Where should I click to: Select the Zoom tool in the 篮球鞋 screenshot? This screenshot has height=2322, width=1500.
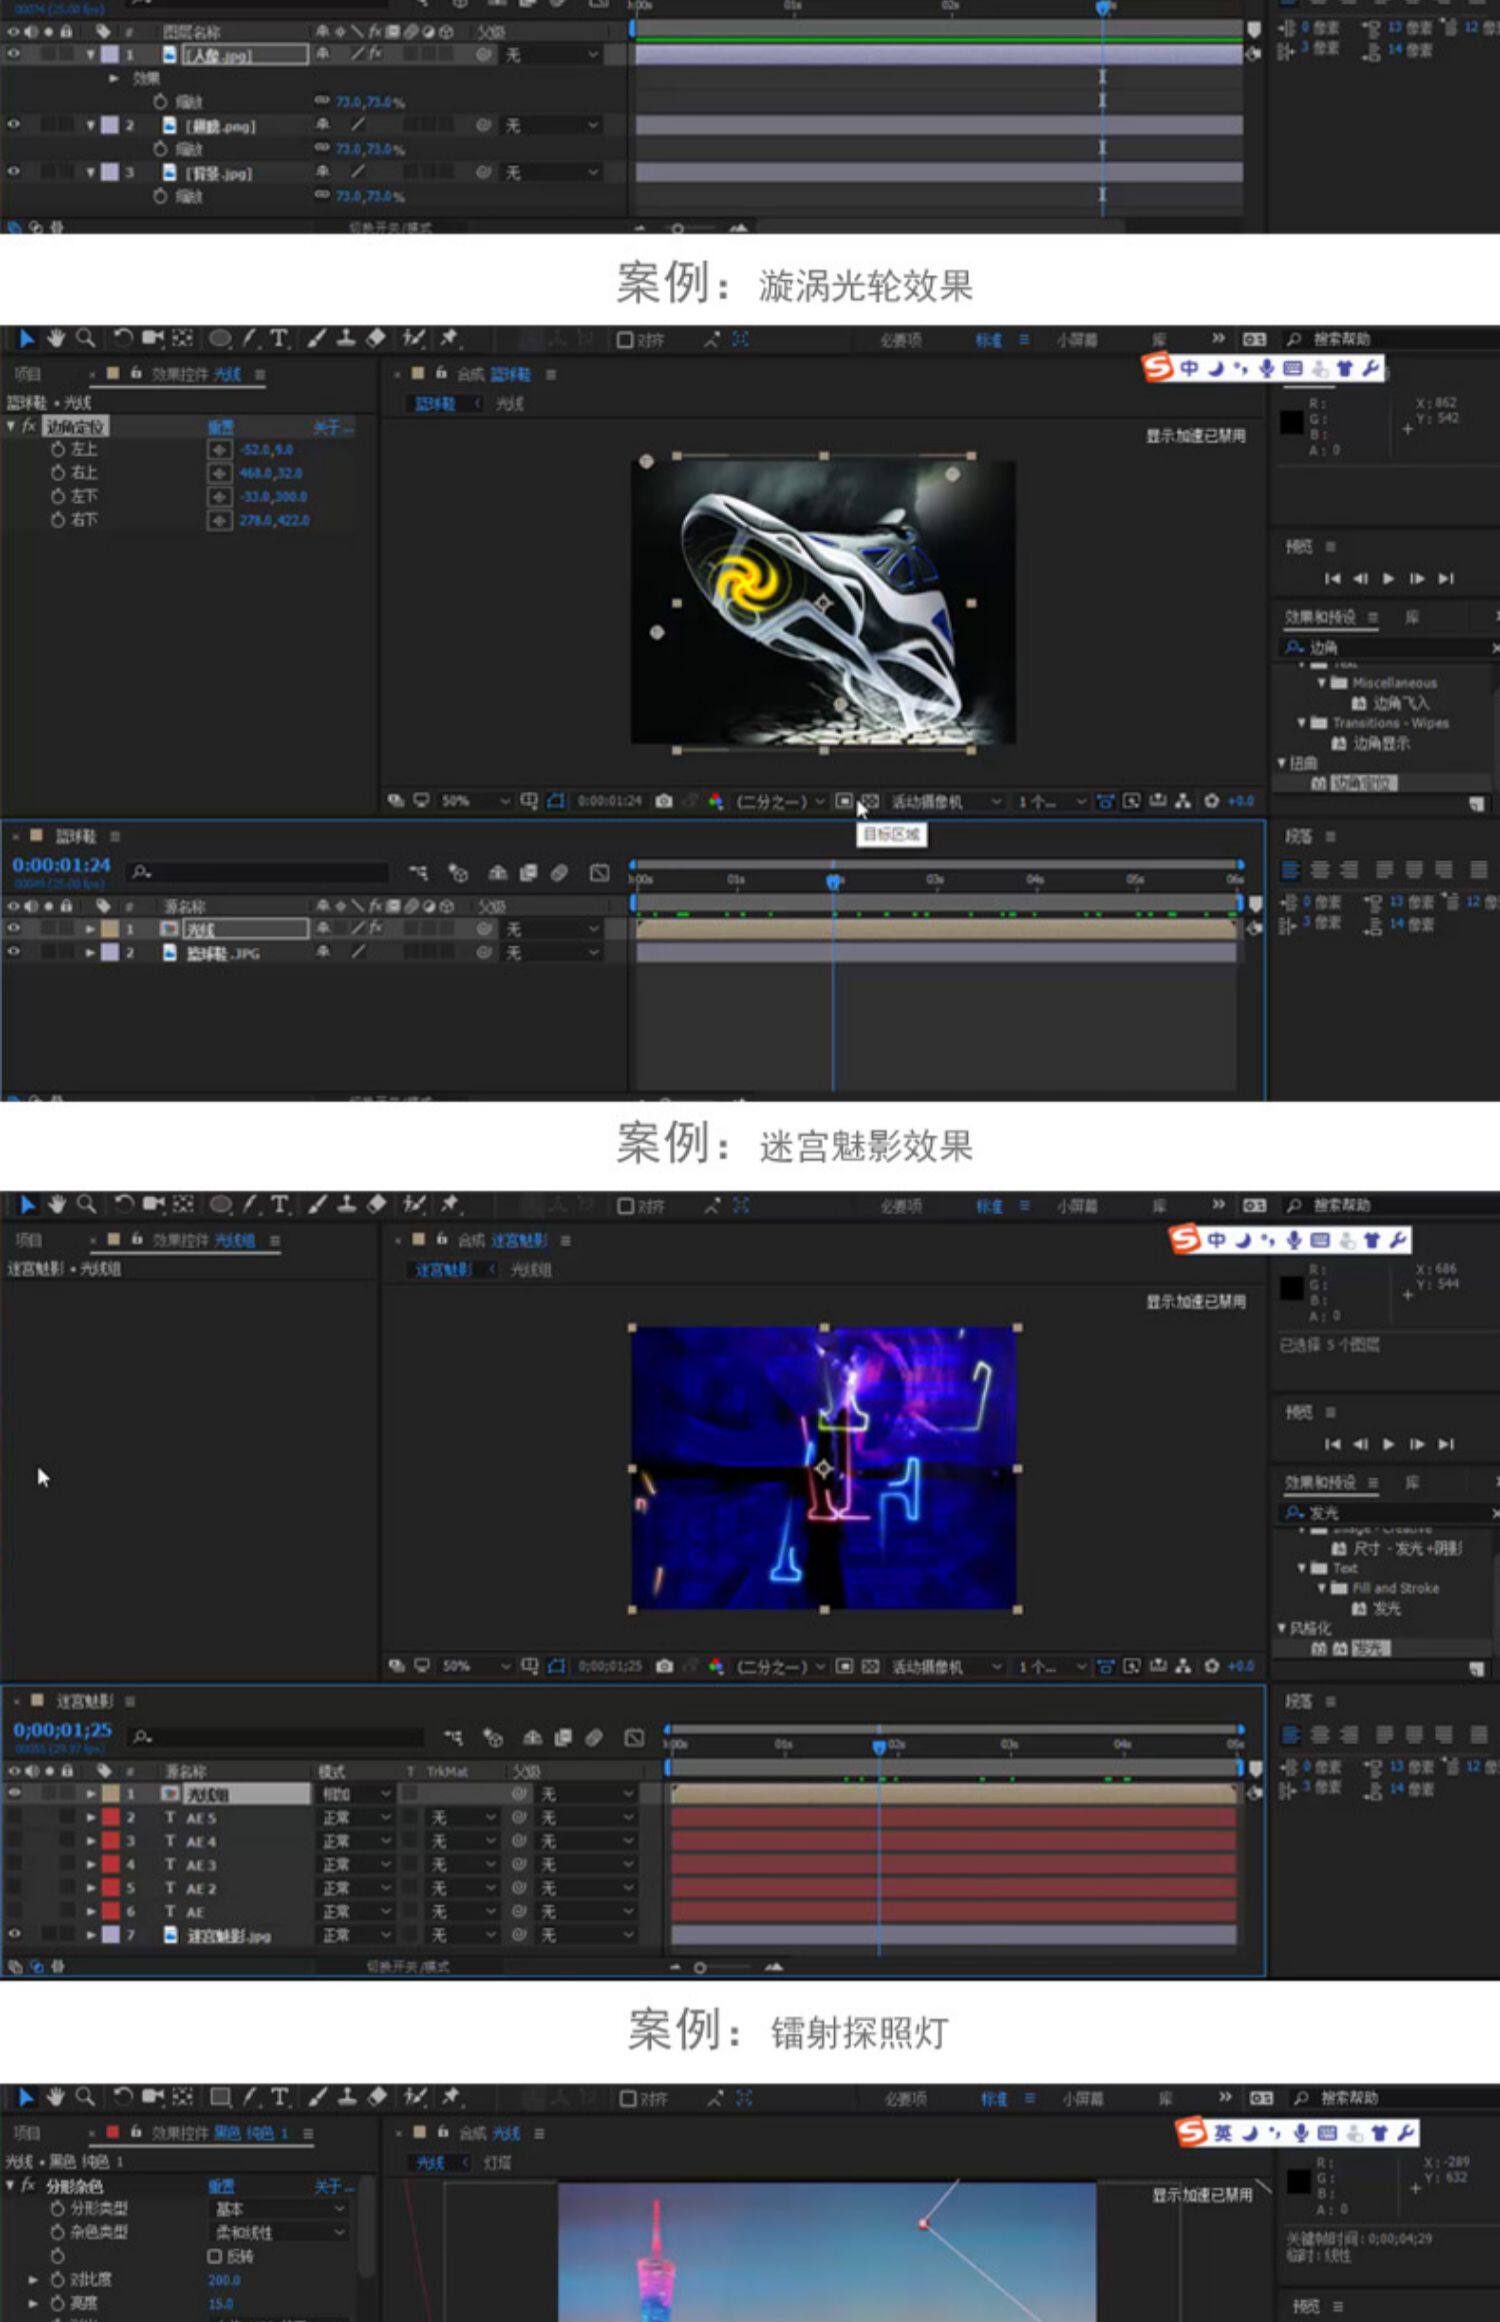pos(86,338)
